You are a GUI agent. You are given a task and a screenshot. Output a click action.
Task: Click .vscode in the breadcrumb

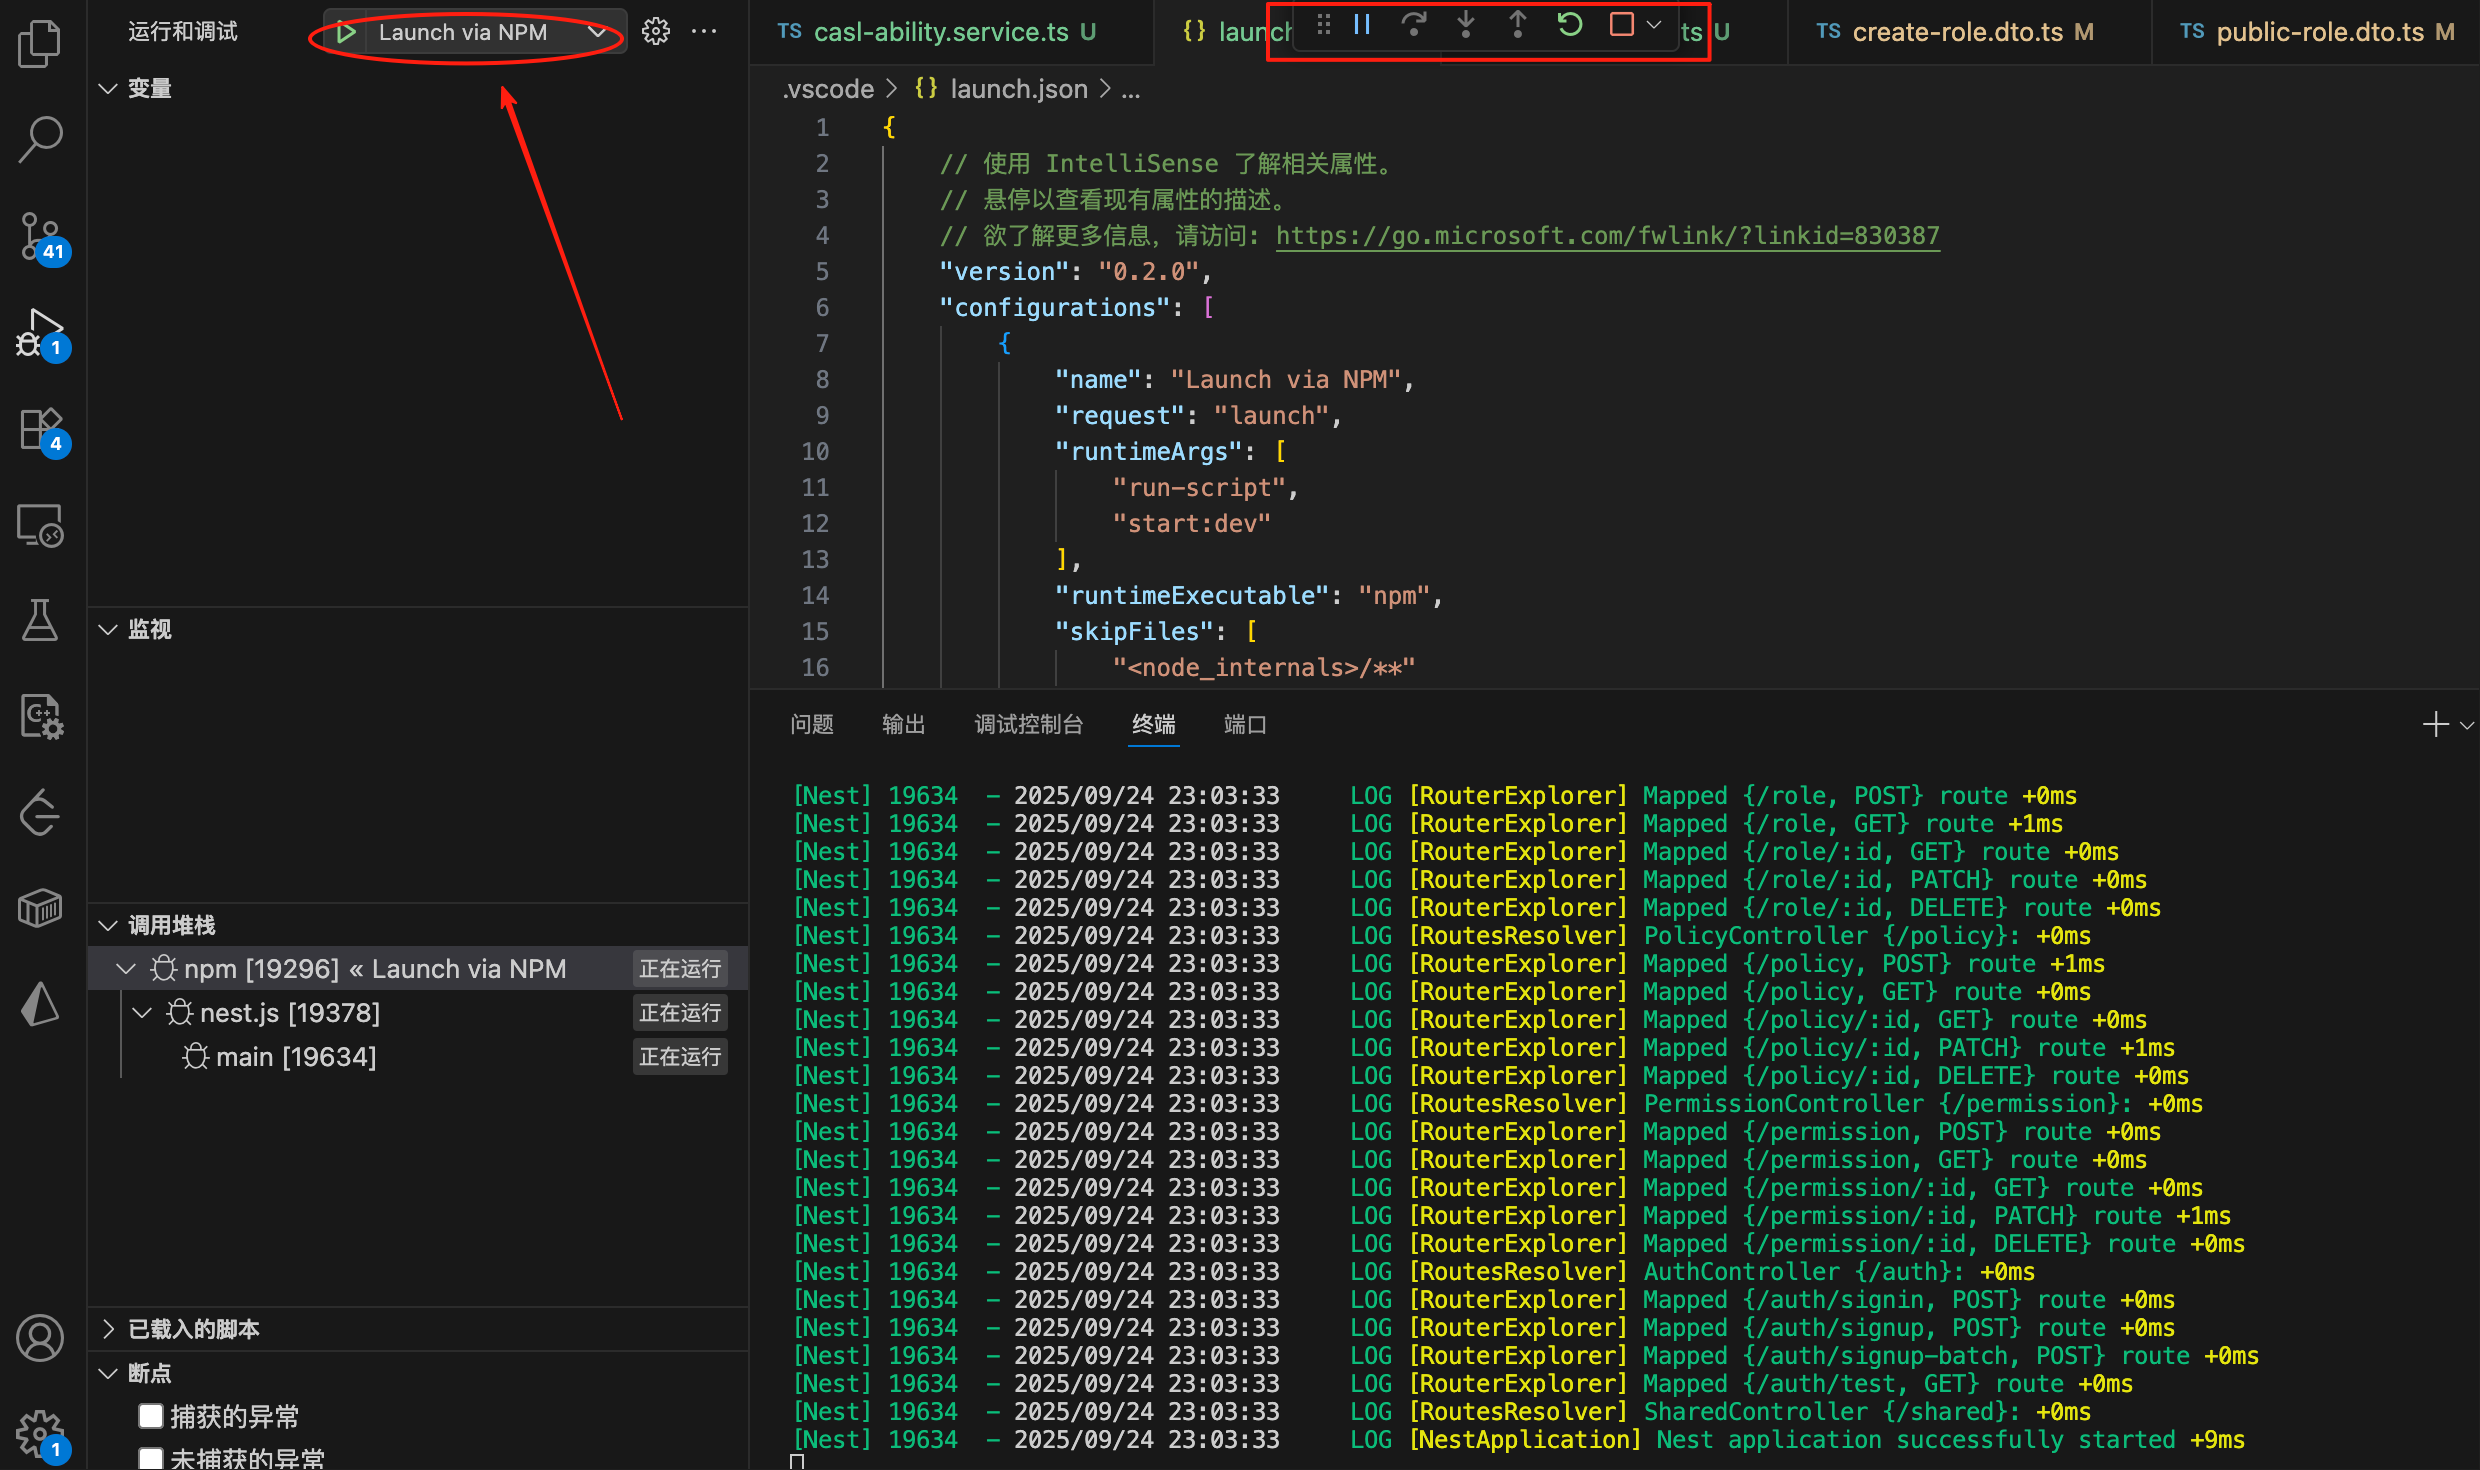click(829, 89)
